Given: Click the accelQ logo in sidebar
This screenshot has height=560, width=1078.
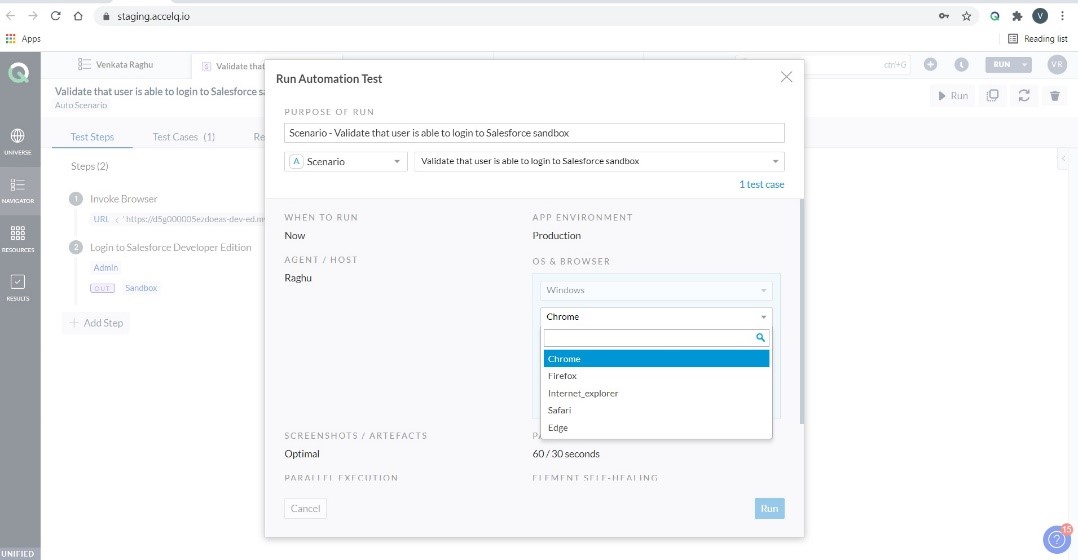Looking at the screenshot, I should click(x=19, y=73).
